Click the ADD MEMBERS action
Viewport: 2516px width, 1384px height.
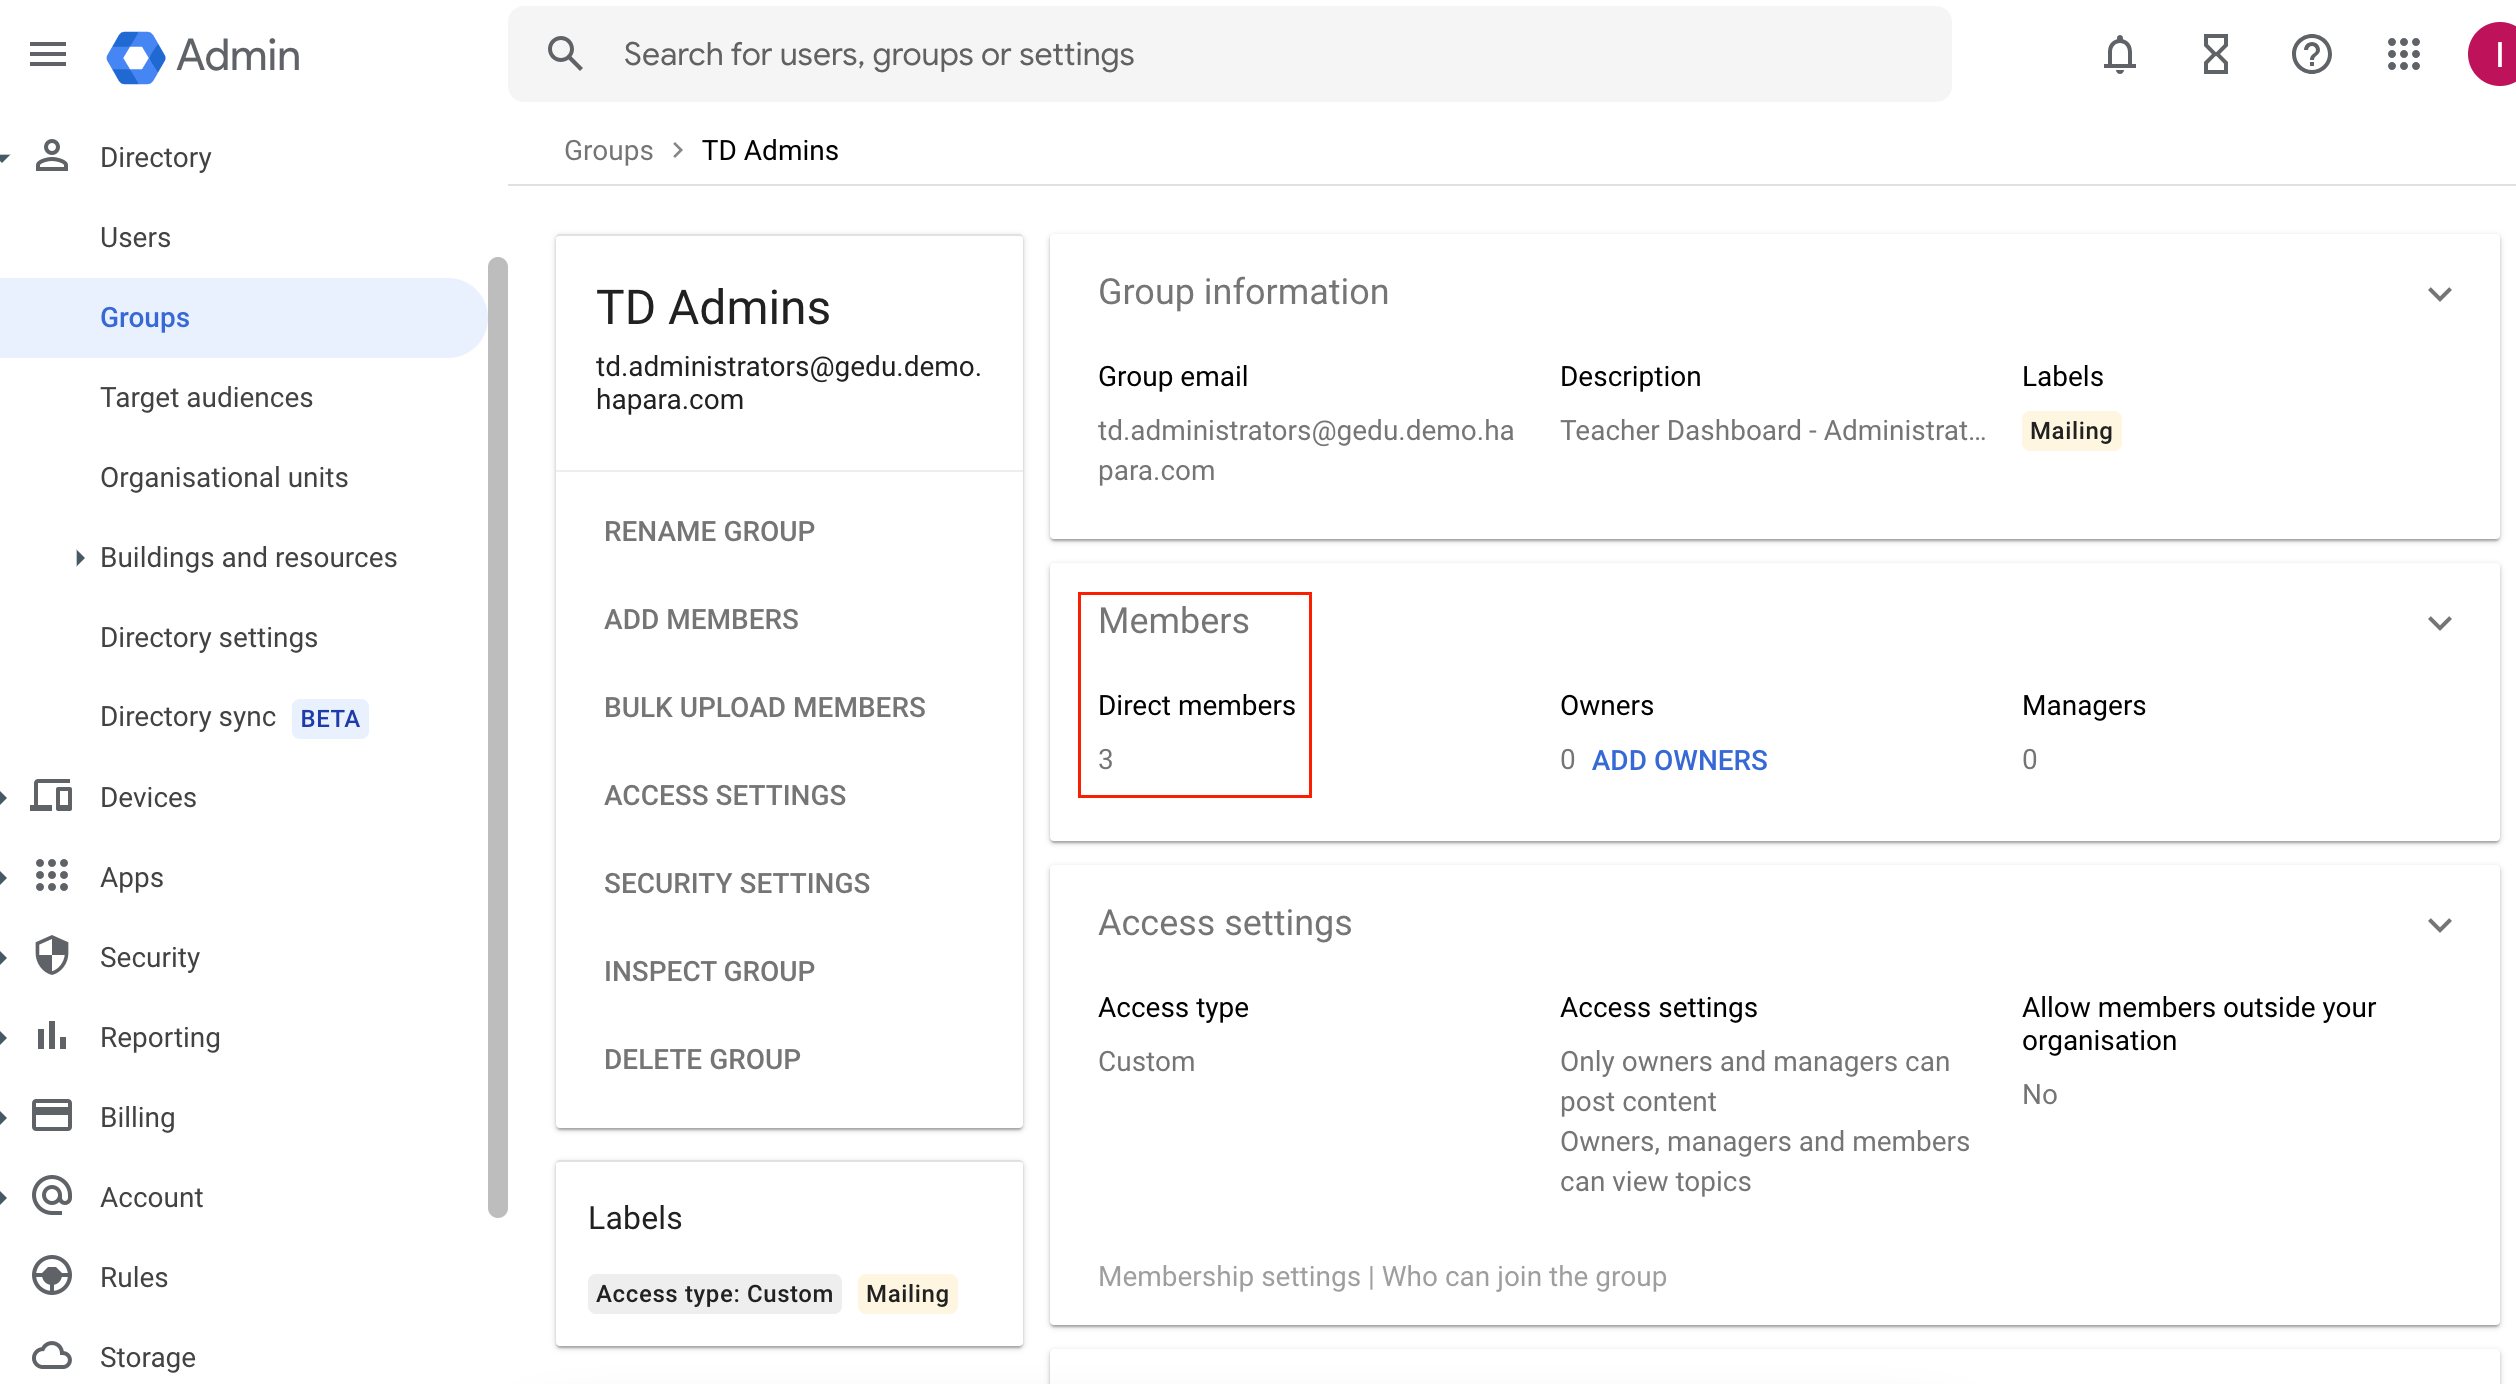tap(701, 619)
